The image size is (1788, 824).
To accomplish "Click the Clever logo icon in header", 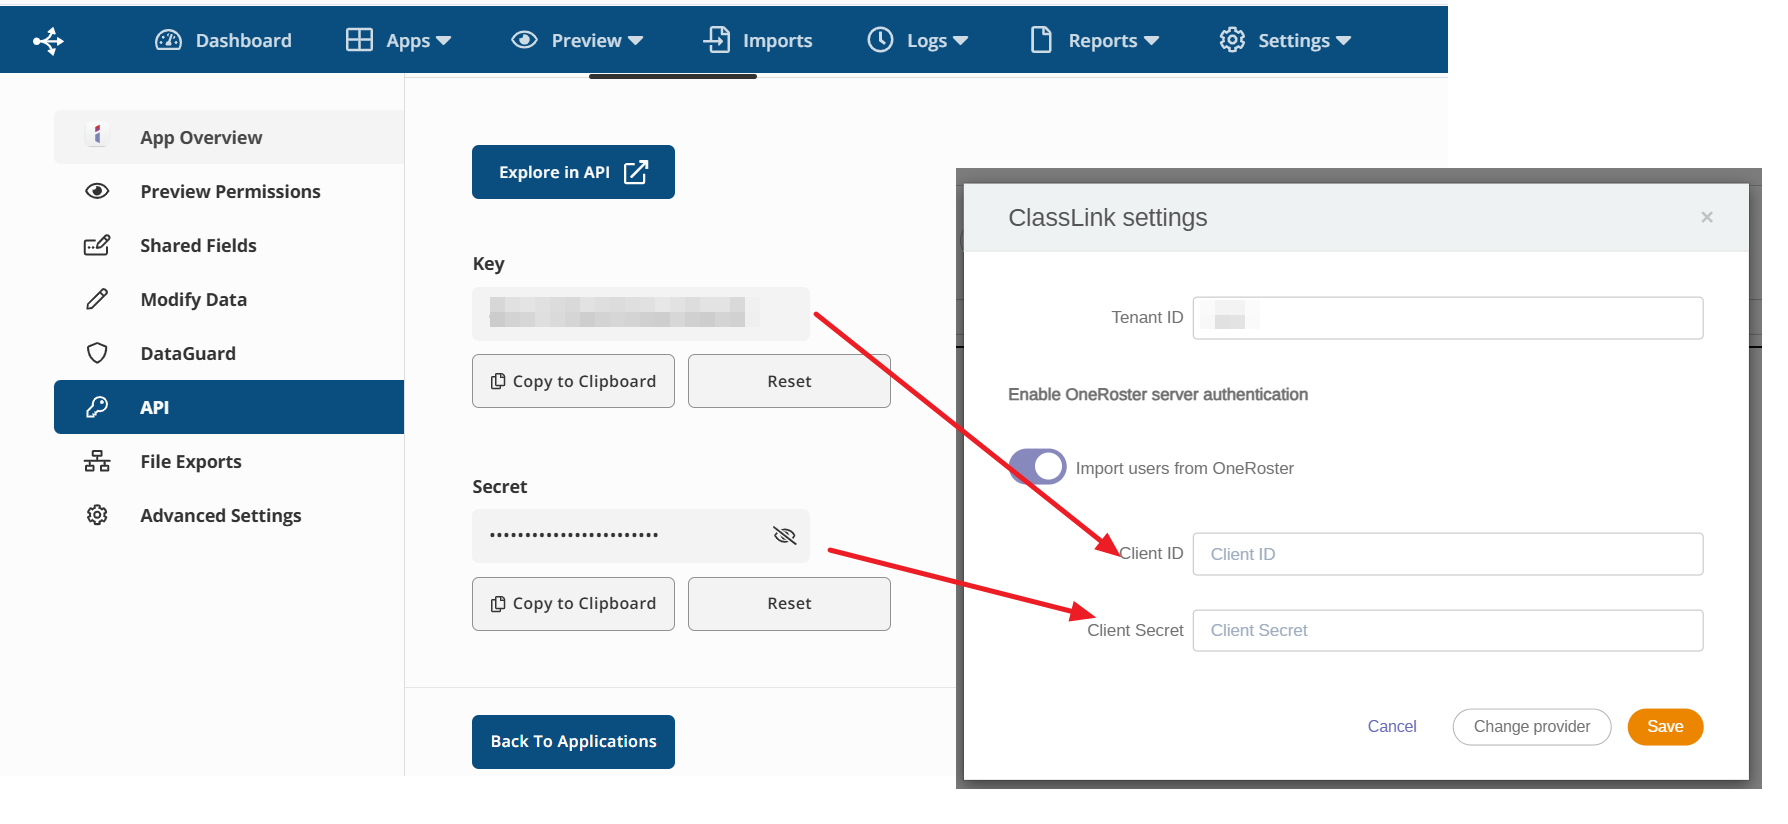I will pyautogui.click(x=48, y=41).
